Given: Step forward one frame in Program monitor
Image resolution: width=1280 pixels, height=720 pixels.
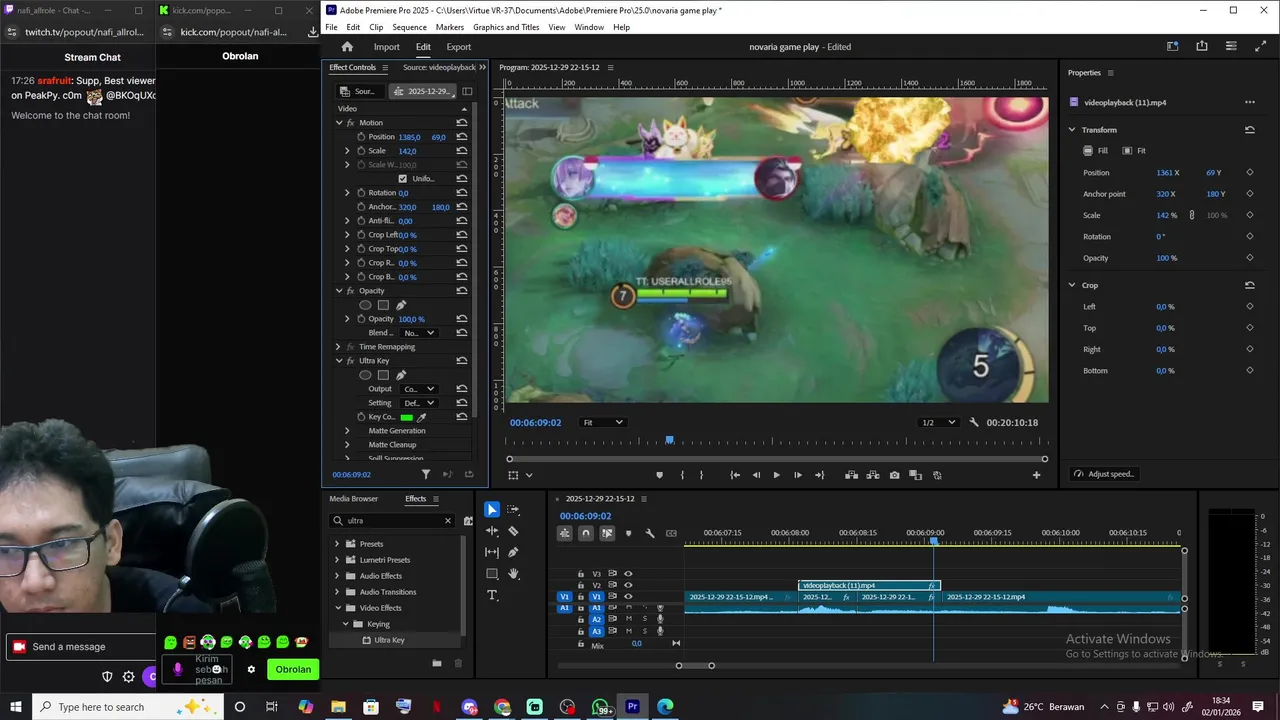Looking at the screenshot, I should point(797,475).
